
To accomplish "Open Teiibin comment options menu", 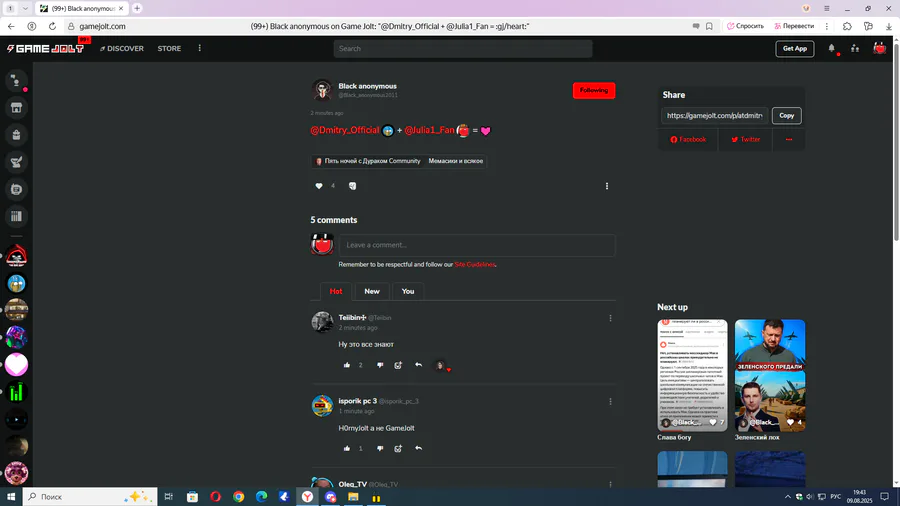I will 610,318.
